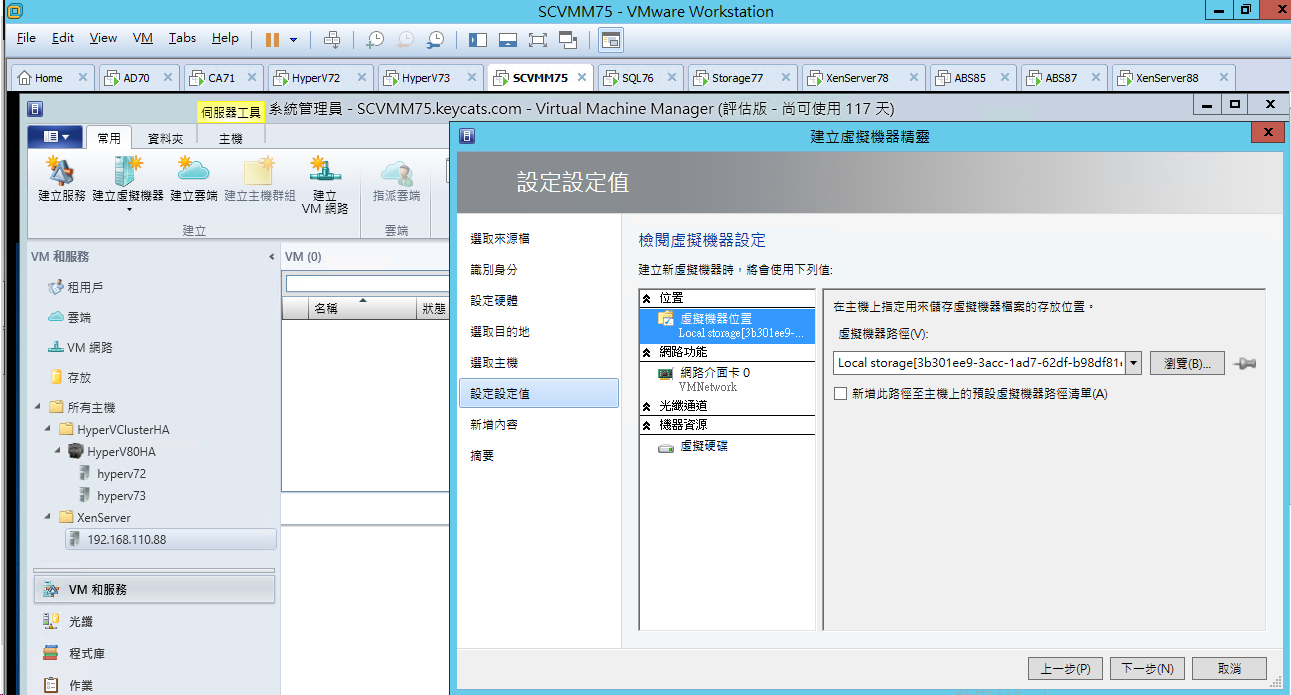Collapse the 機器資源 settings section

click(x=646, y=425)
